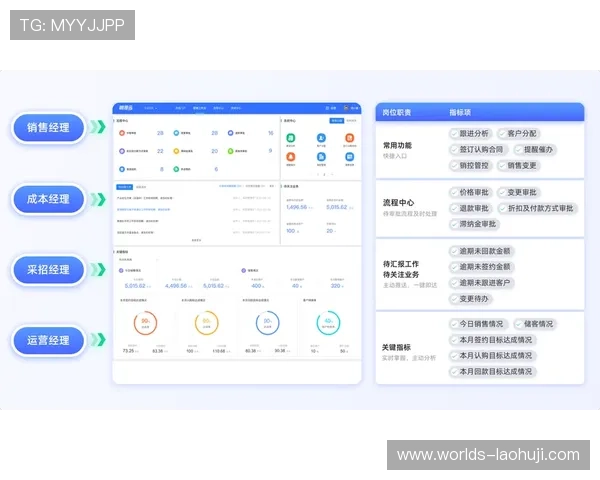Click the purple icon heading the right metrics group
600x480 pixels.
point(243,270)
